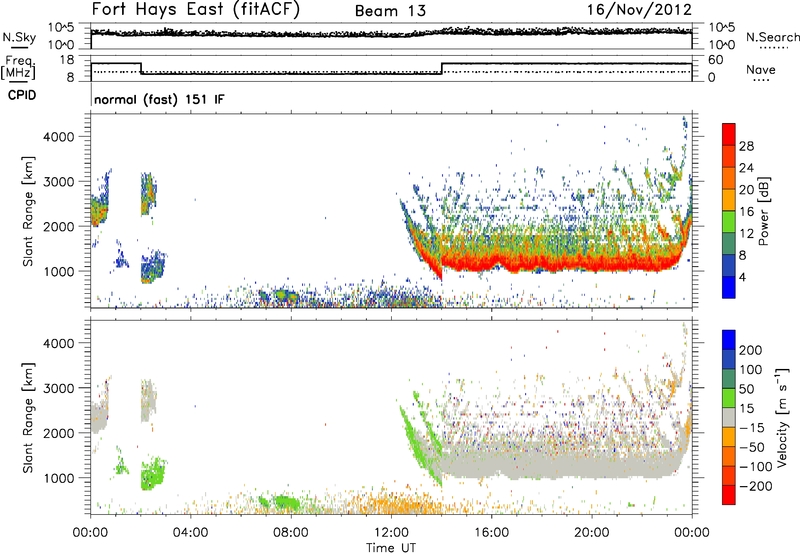Click the "24" power colorbar label

pos(746,168)
